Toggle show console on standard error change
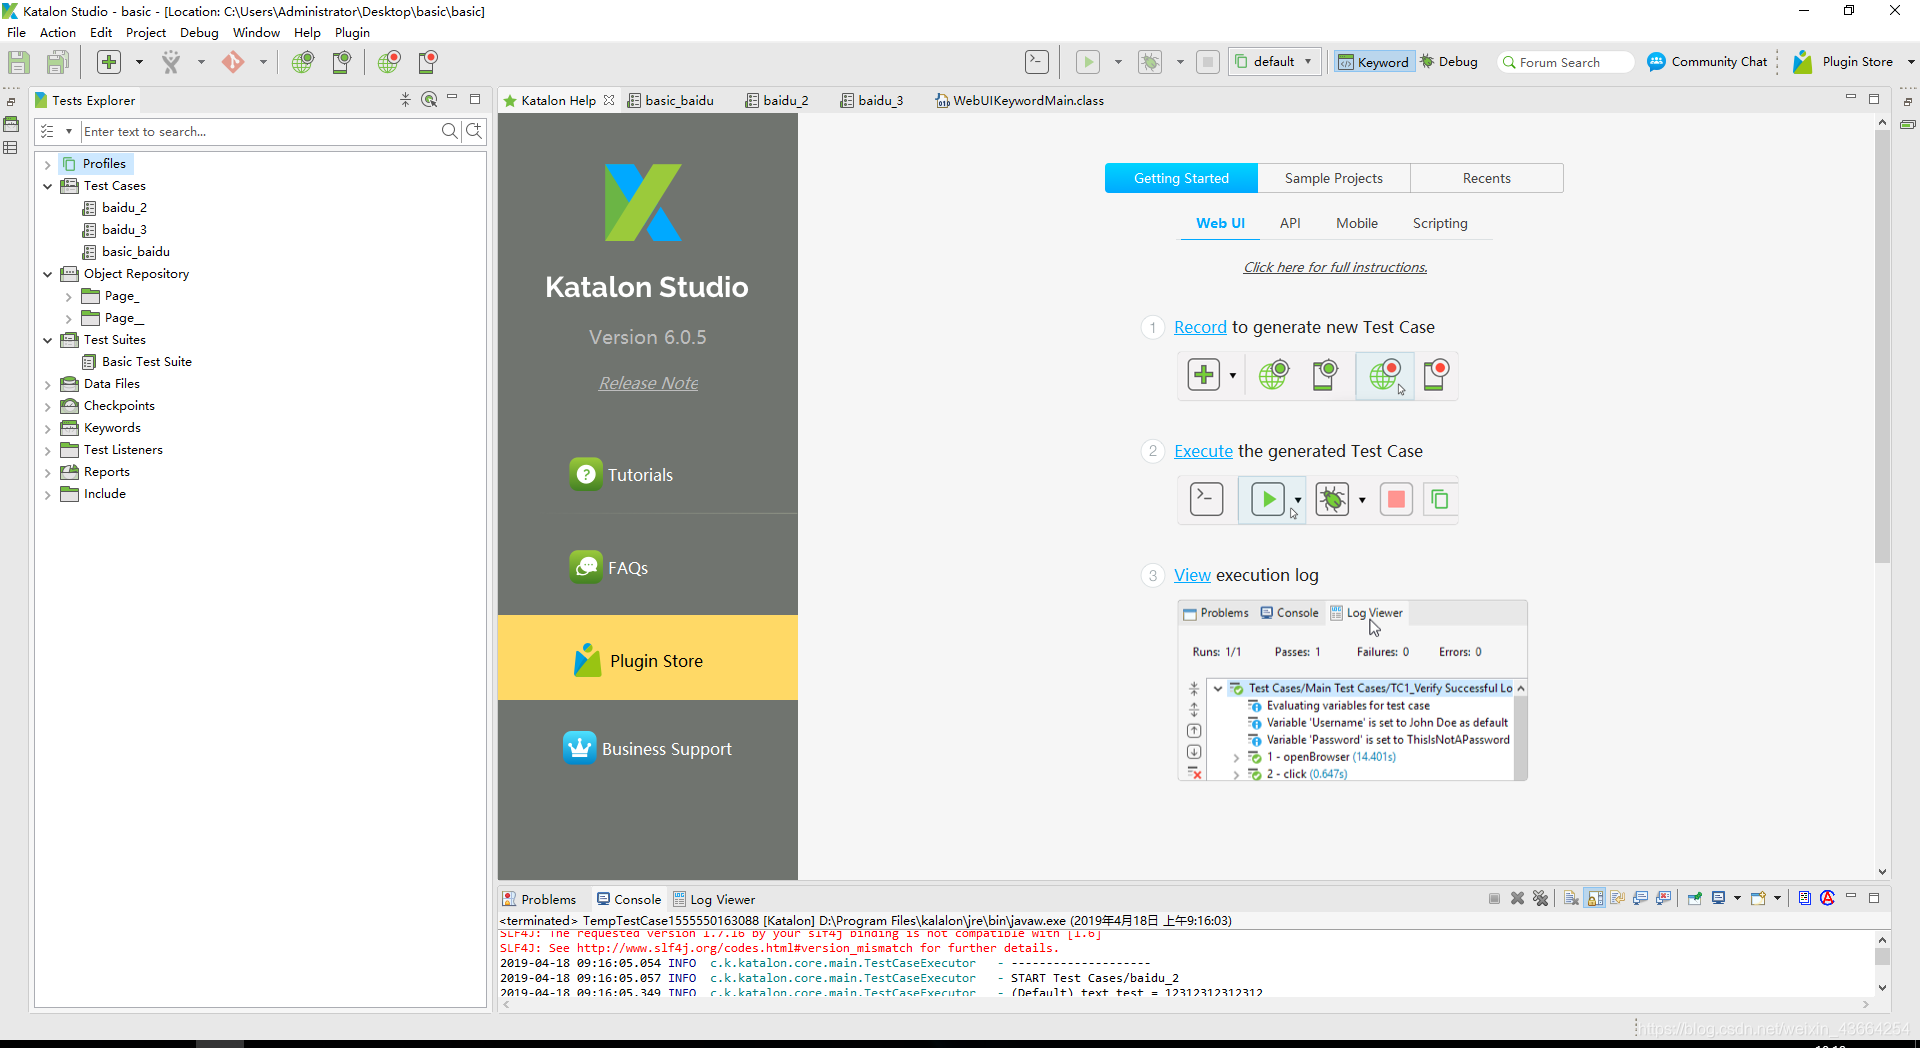The height and width of the screenshot is (1048, 1920). pos(1664,898)
